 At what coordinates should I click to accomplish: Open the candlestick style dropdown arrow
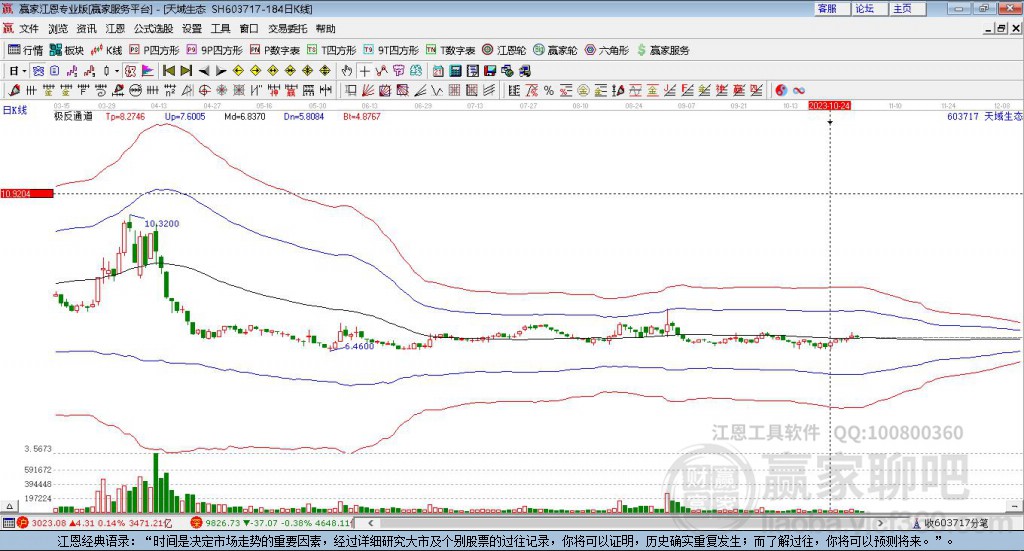(117, 71)
